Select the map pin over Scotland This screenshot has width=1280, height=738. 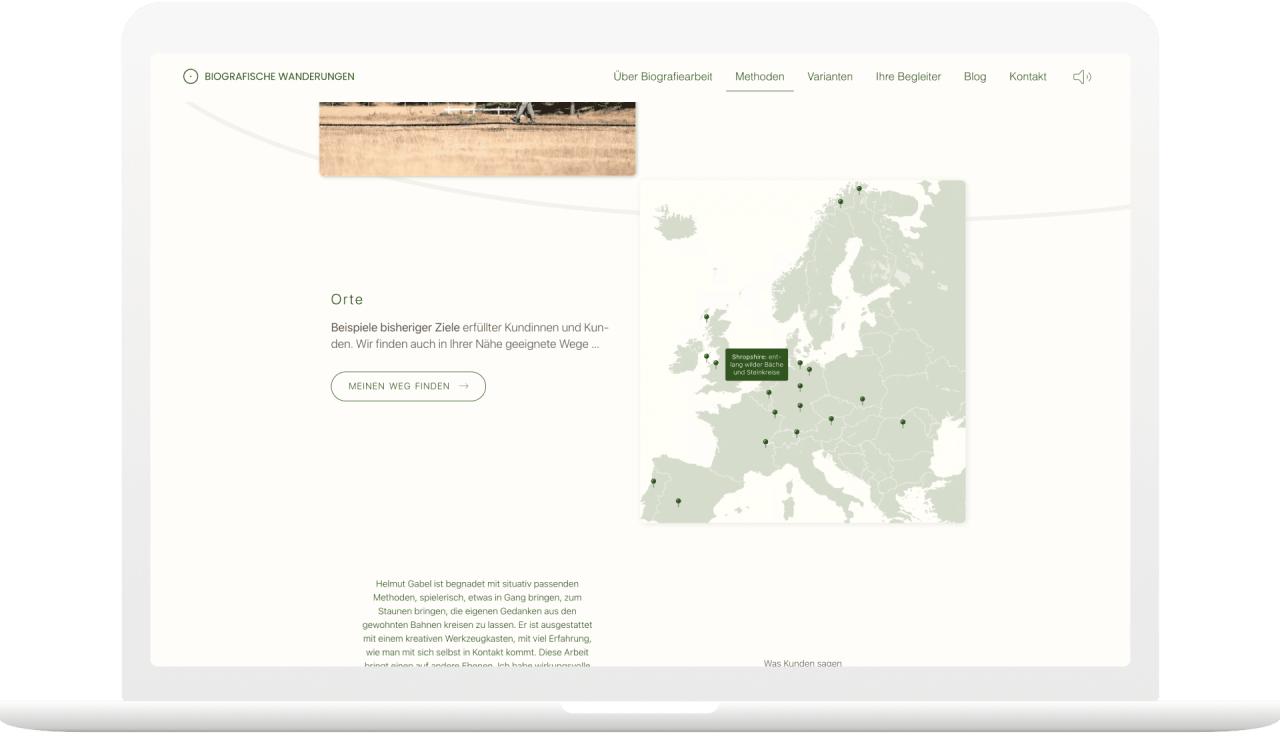707,317
